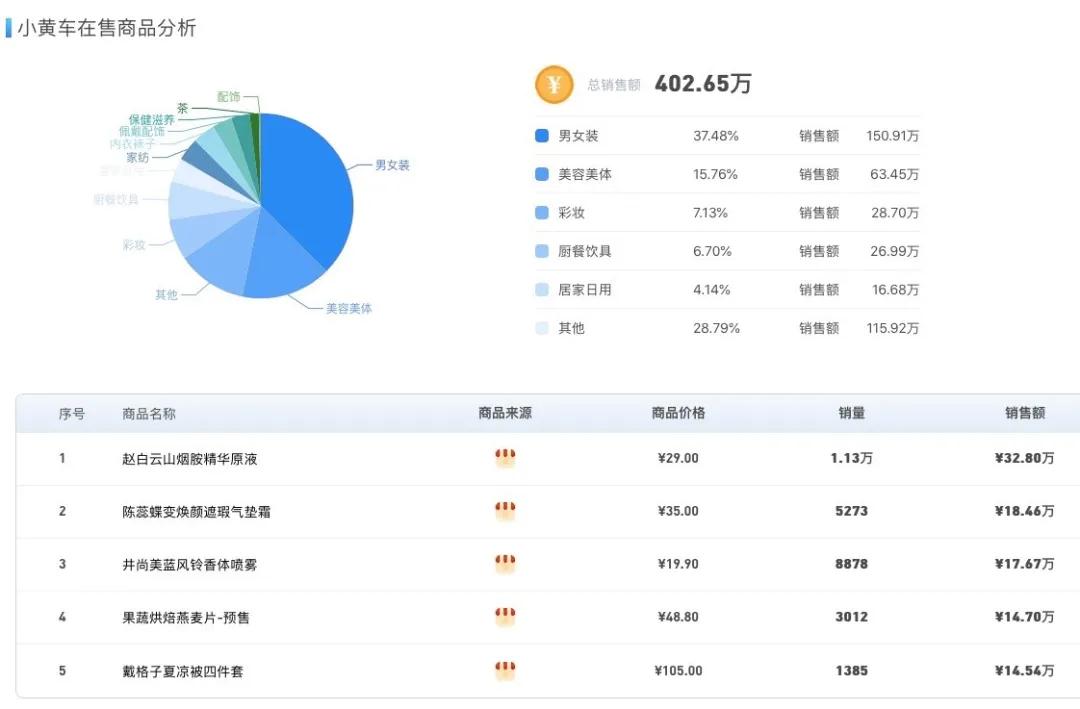Click the shop source icon for 赵白云山烟胺精华原液

tap(505, 457)
